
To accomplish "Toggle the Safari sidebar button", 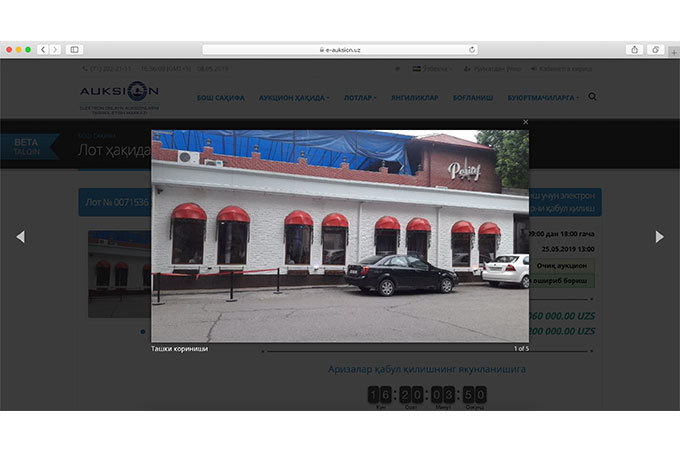I will coord(75,49).
